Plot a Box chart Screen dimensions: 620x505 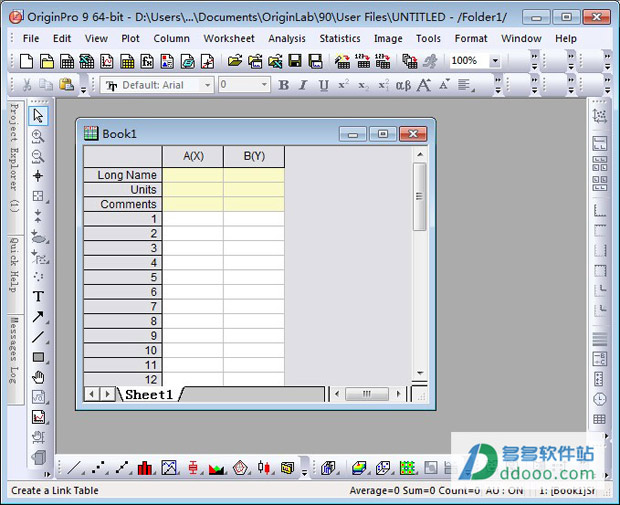pyautogui.click(x=193, y=468)
